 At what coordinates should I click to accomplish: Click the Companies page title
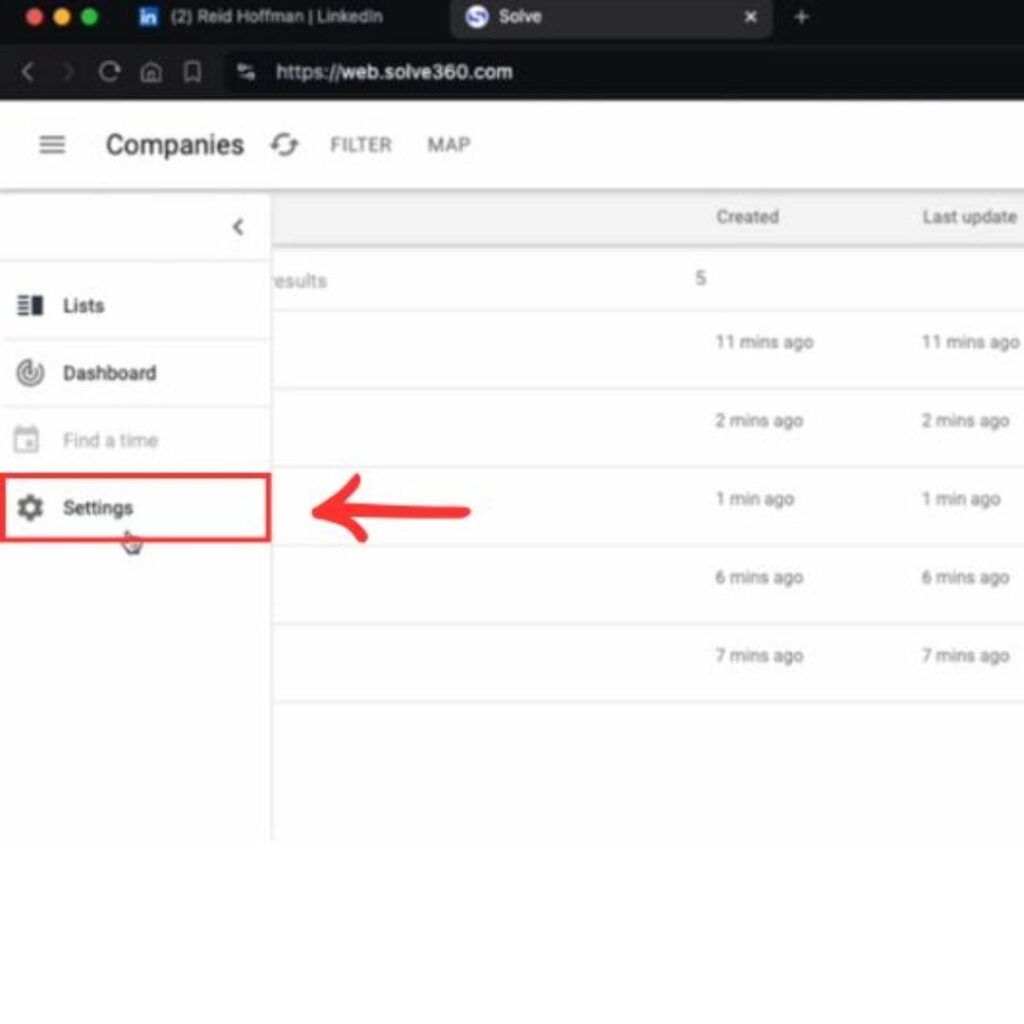(175, 145)
